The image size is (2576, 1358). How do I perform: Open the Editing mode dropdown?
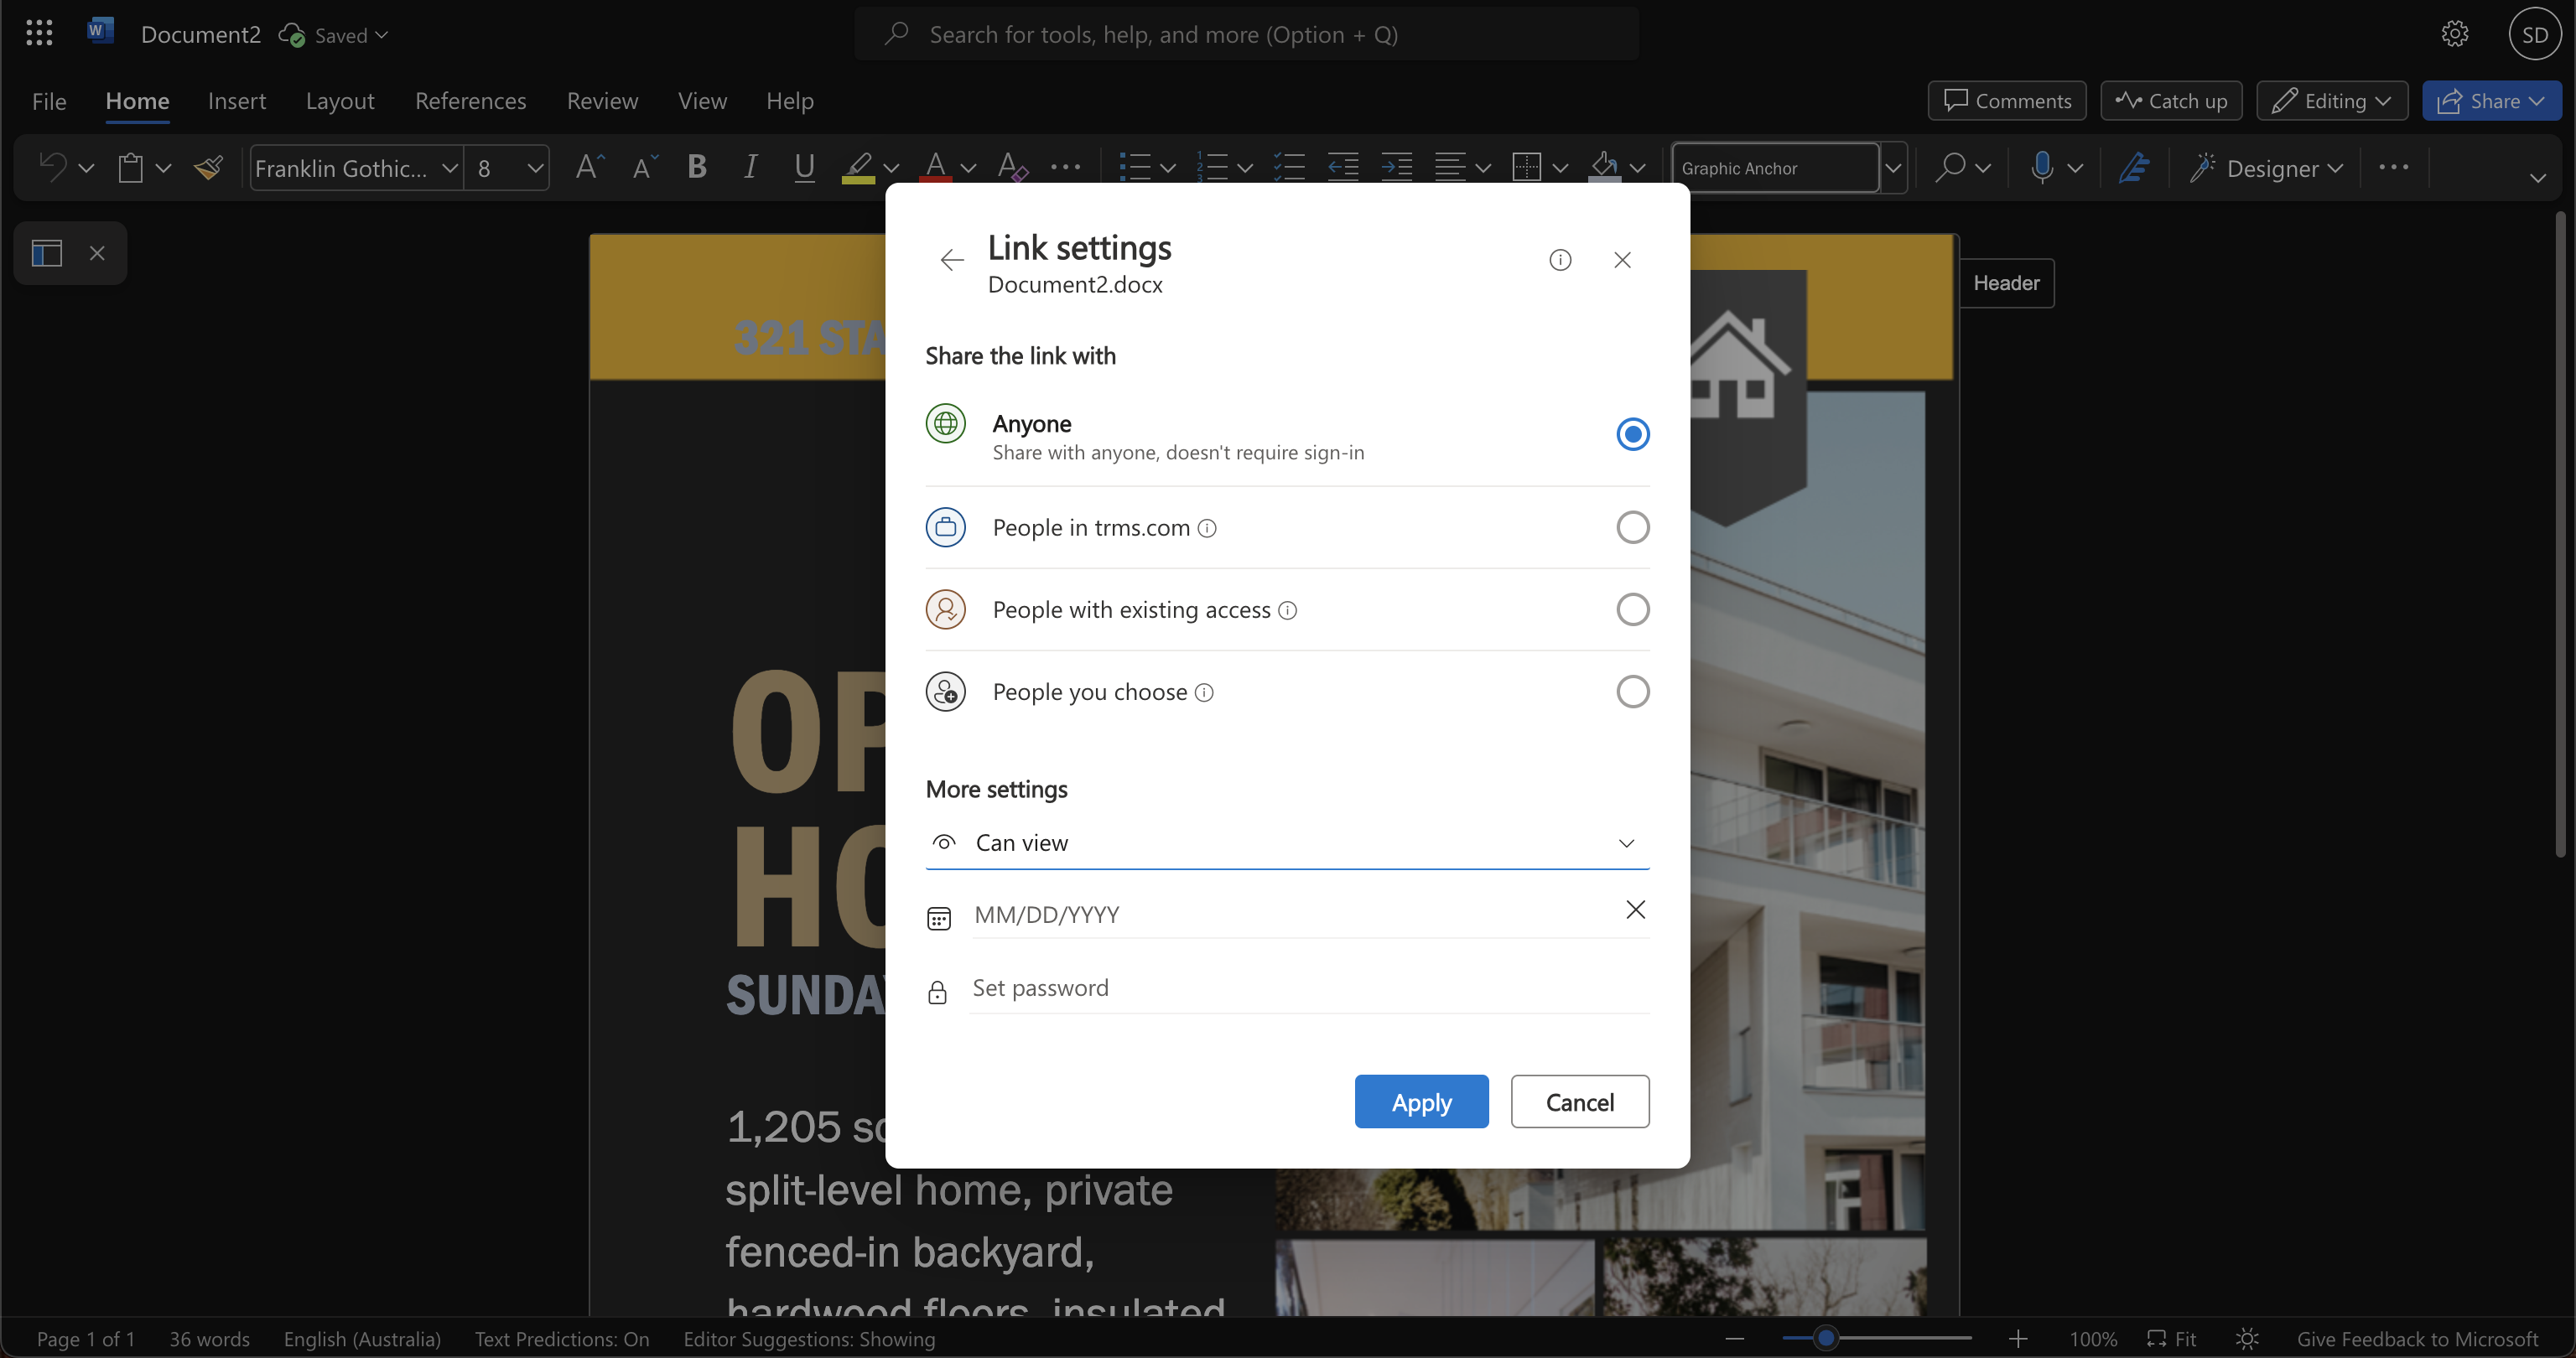pyautogui.click(x=2332, y=101)
